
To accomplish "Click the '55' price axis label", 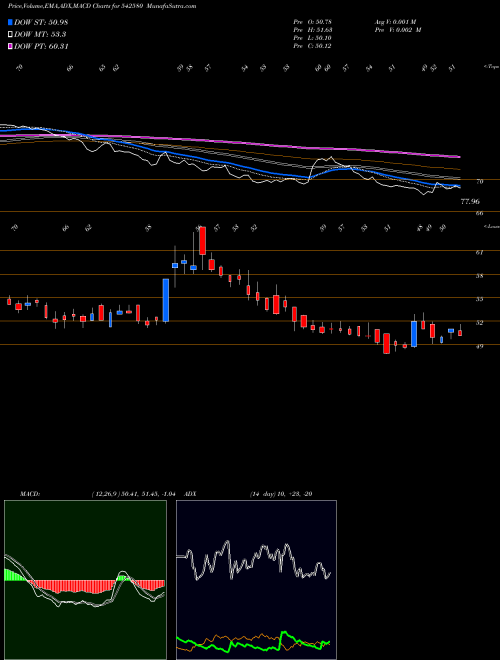I will coord(480,299).
